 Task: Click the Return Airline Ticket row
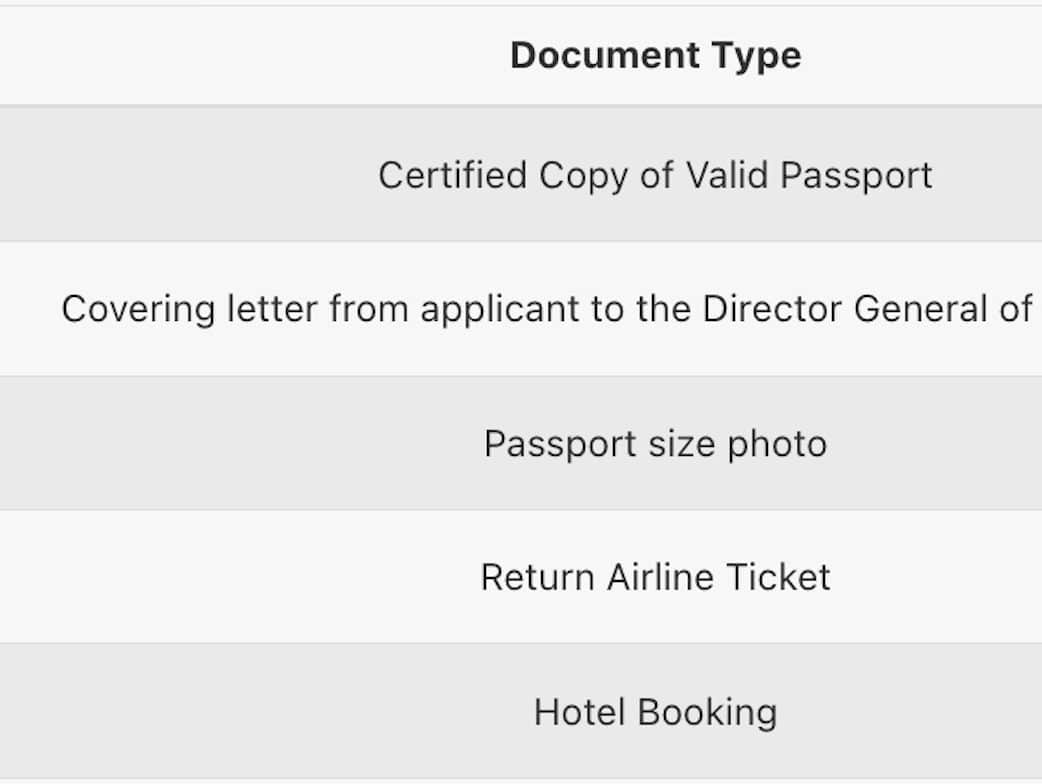click(x=655, y=577)
